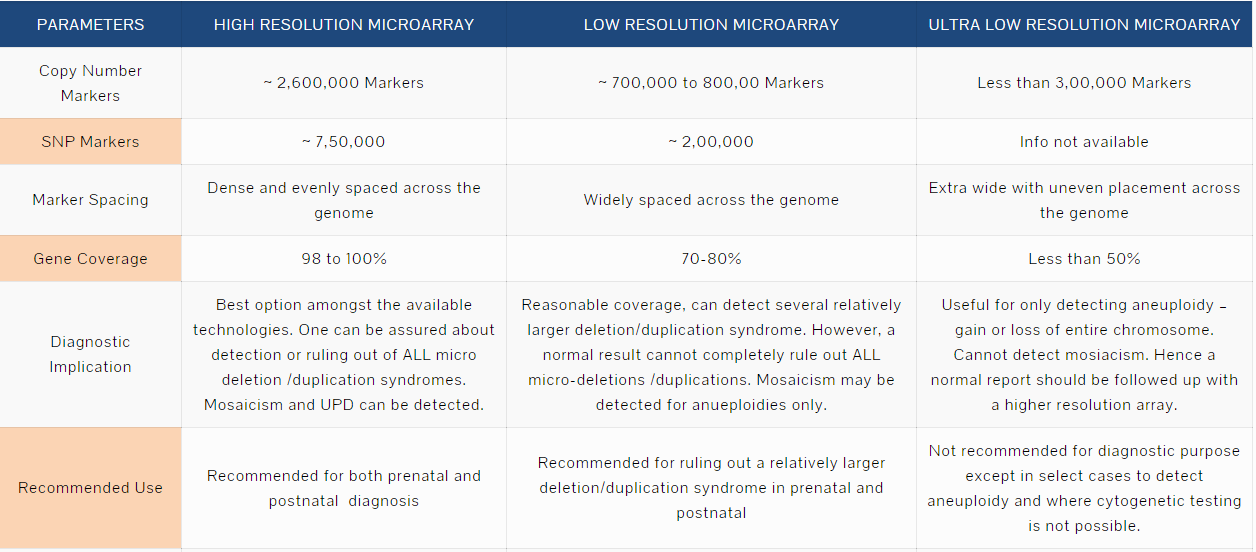Click the ~ 2,600,000 Markers cell

(344, 83)
